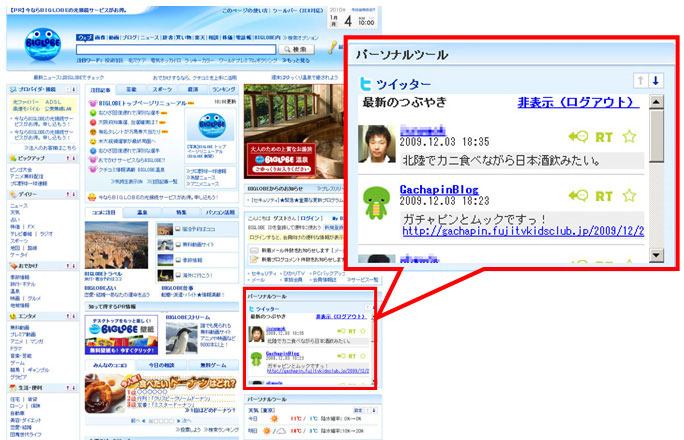Switch to the 芸能 news tab
This screenshot has height=440, width=684.
(131, 89)
